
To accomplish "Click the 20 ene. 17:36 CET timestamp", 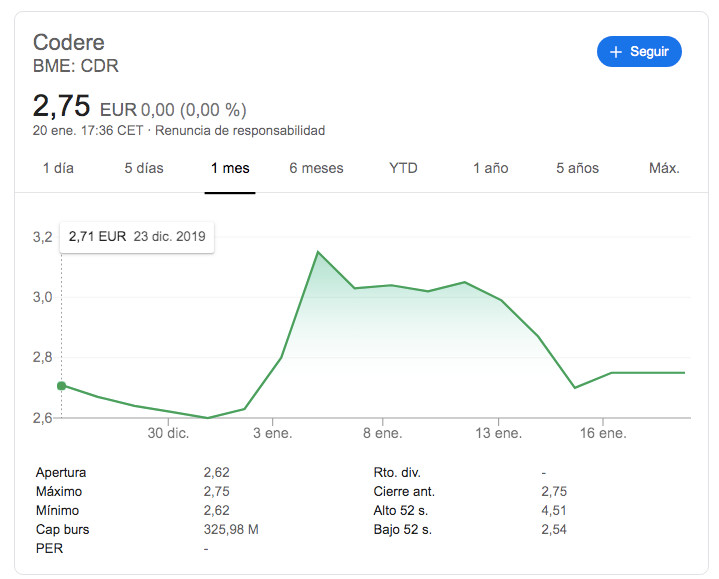I will (88, 131).
